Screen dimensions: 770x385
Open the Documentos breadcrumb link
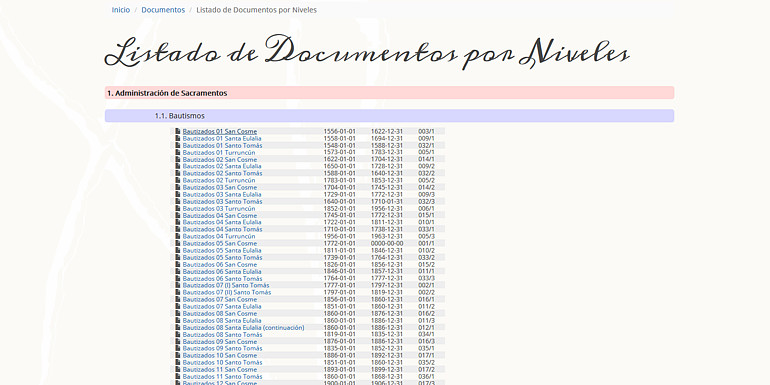[x=163, y=10]
